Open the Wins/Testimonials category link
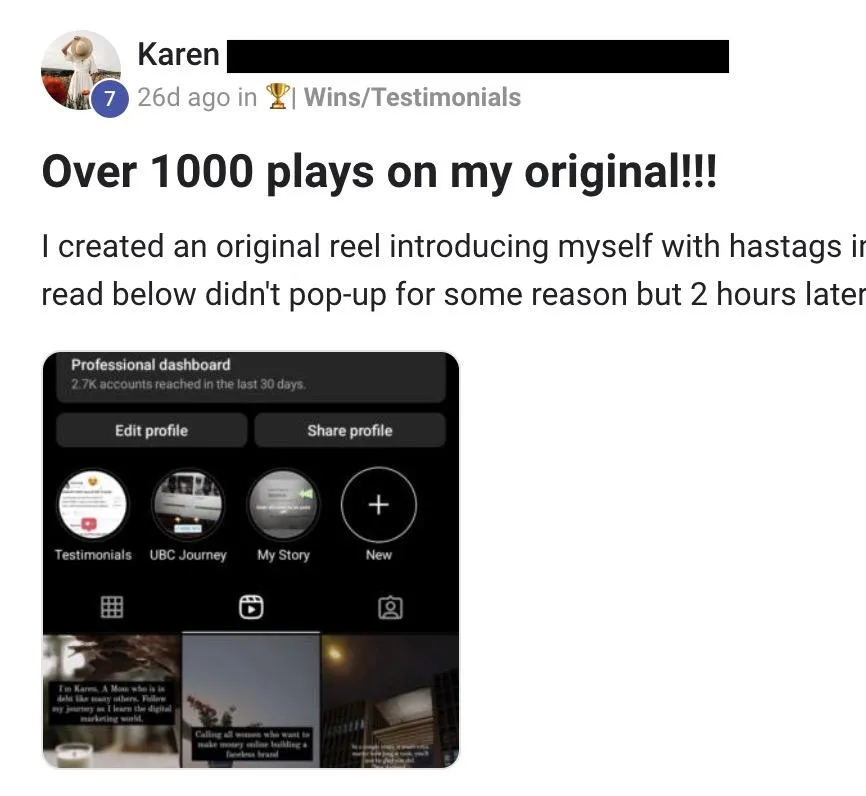The width and height of the screenshot is (866, 796). tap(412, 97)
